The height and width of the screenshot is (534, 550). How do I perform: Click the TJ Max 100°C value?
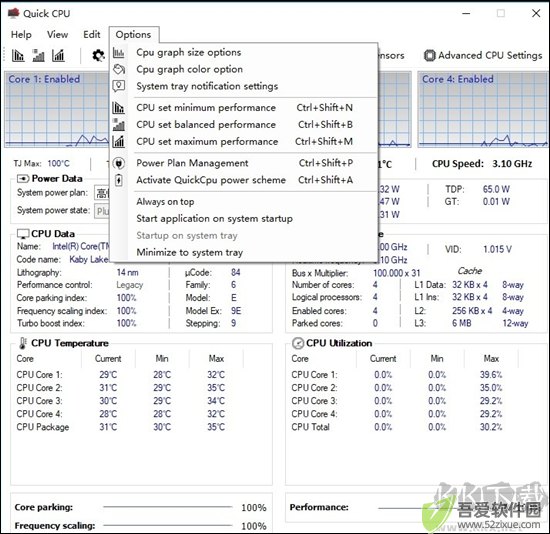(59, 163)
